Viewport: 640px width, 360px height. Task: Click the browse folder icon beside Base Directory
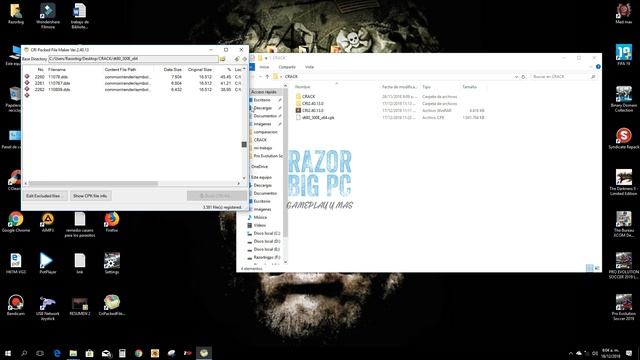point(222,59)
